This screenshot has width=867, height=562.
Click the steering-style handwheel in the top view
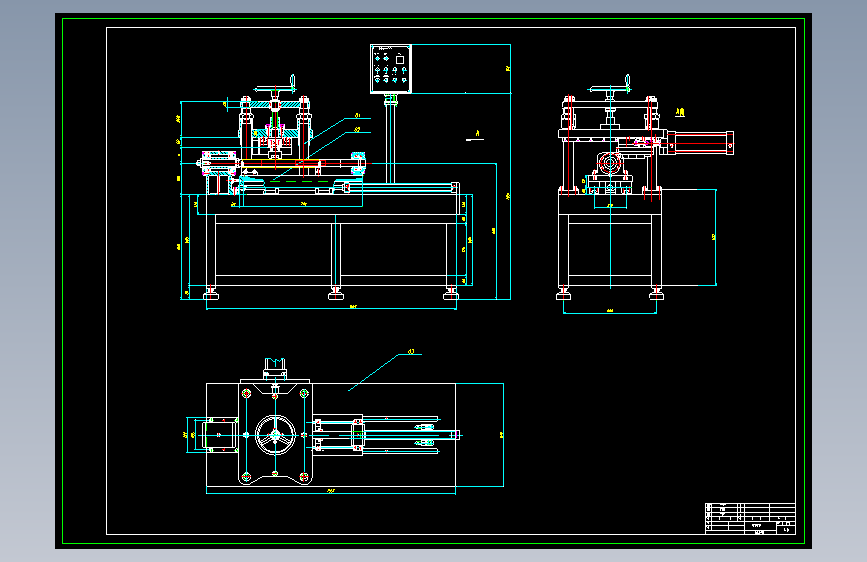275,435
